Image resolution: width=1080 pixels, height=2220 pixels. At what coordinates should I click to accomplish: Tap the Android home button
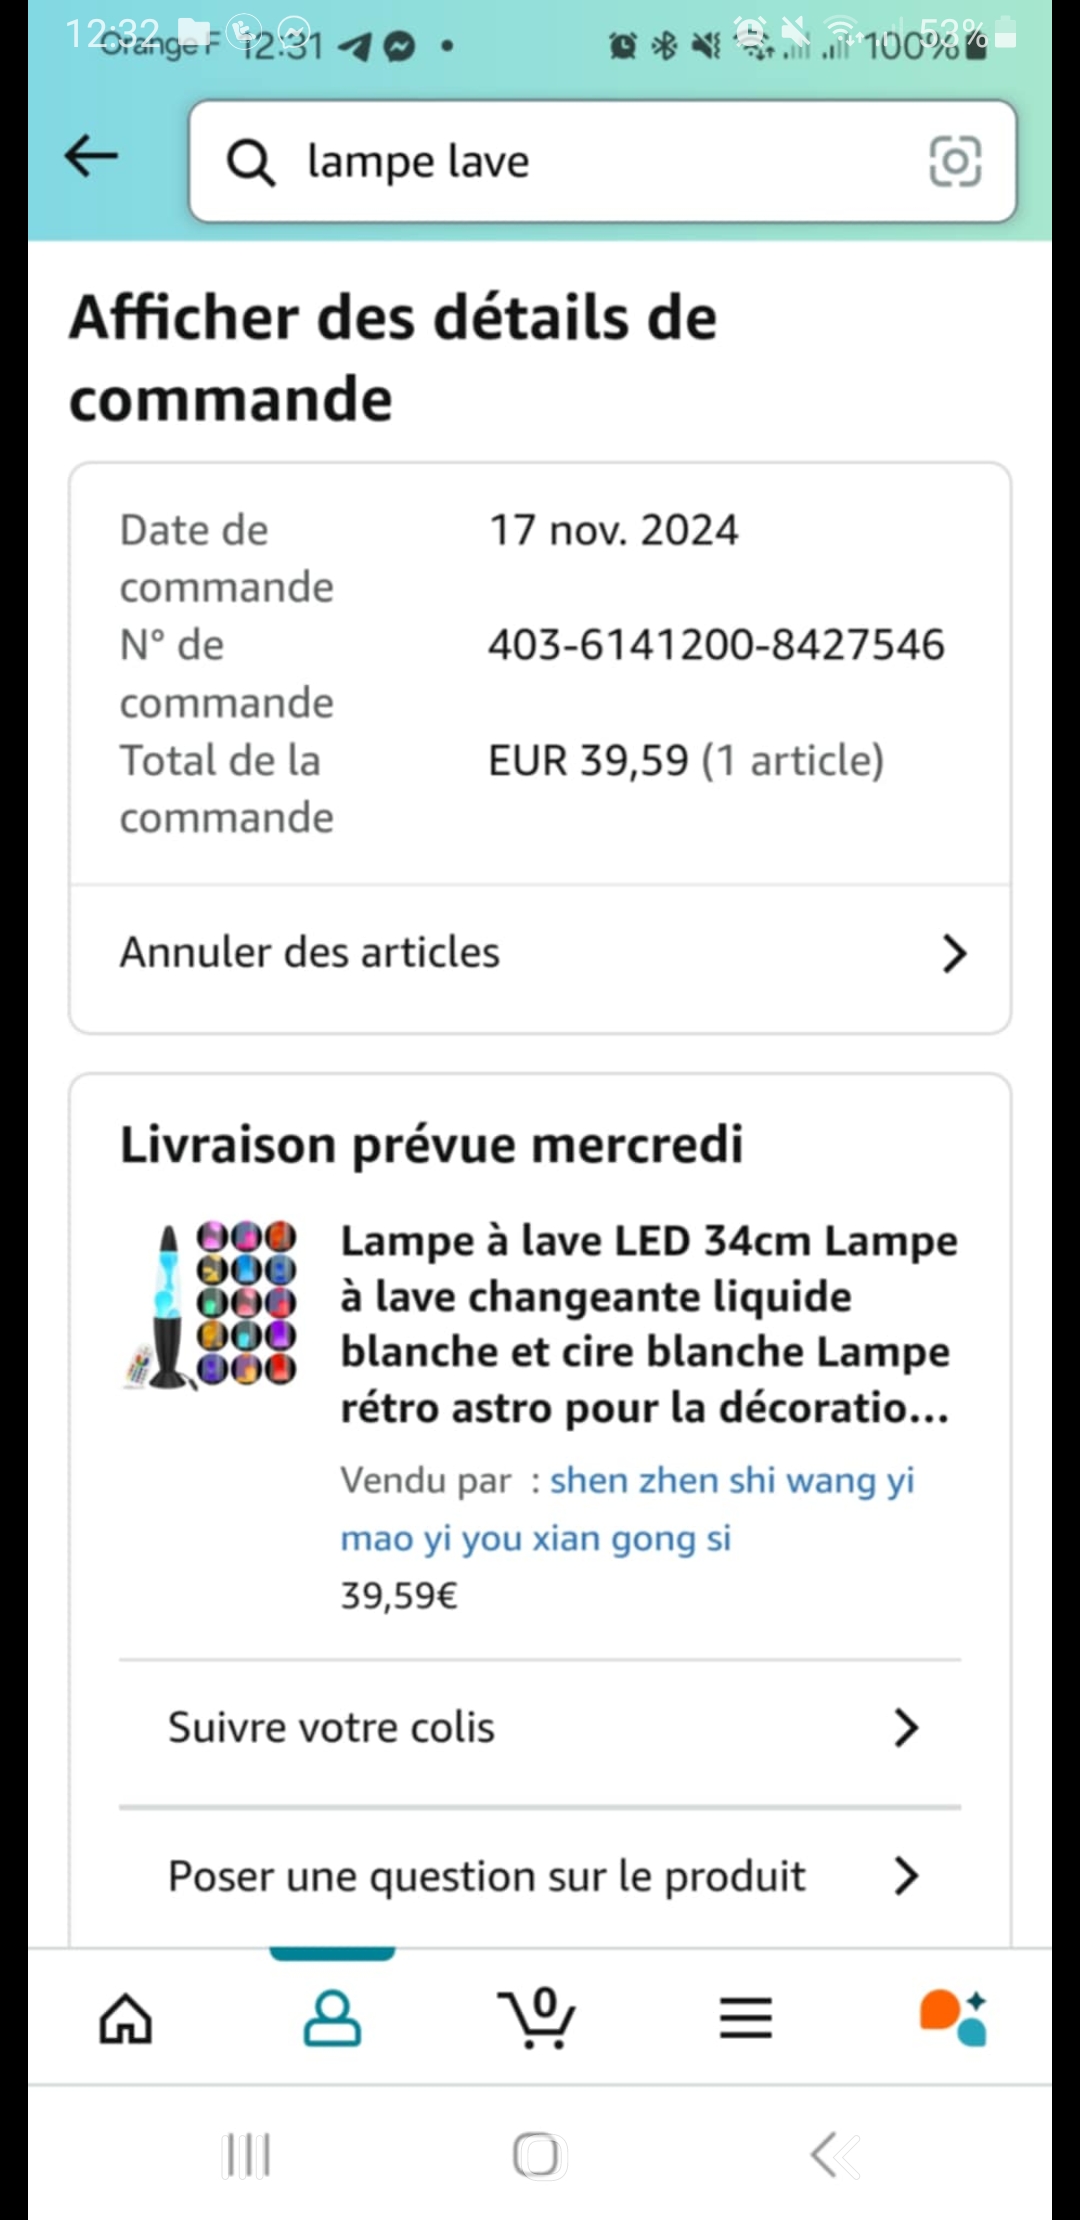coord(540,2156)
